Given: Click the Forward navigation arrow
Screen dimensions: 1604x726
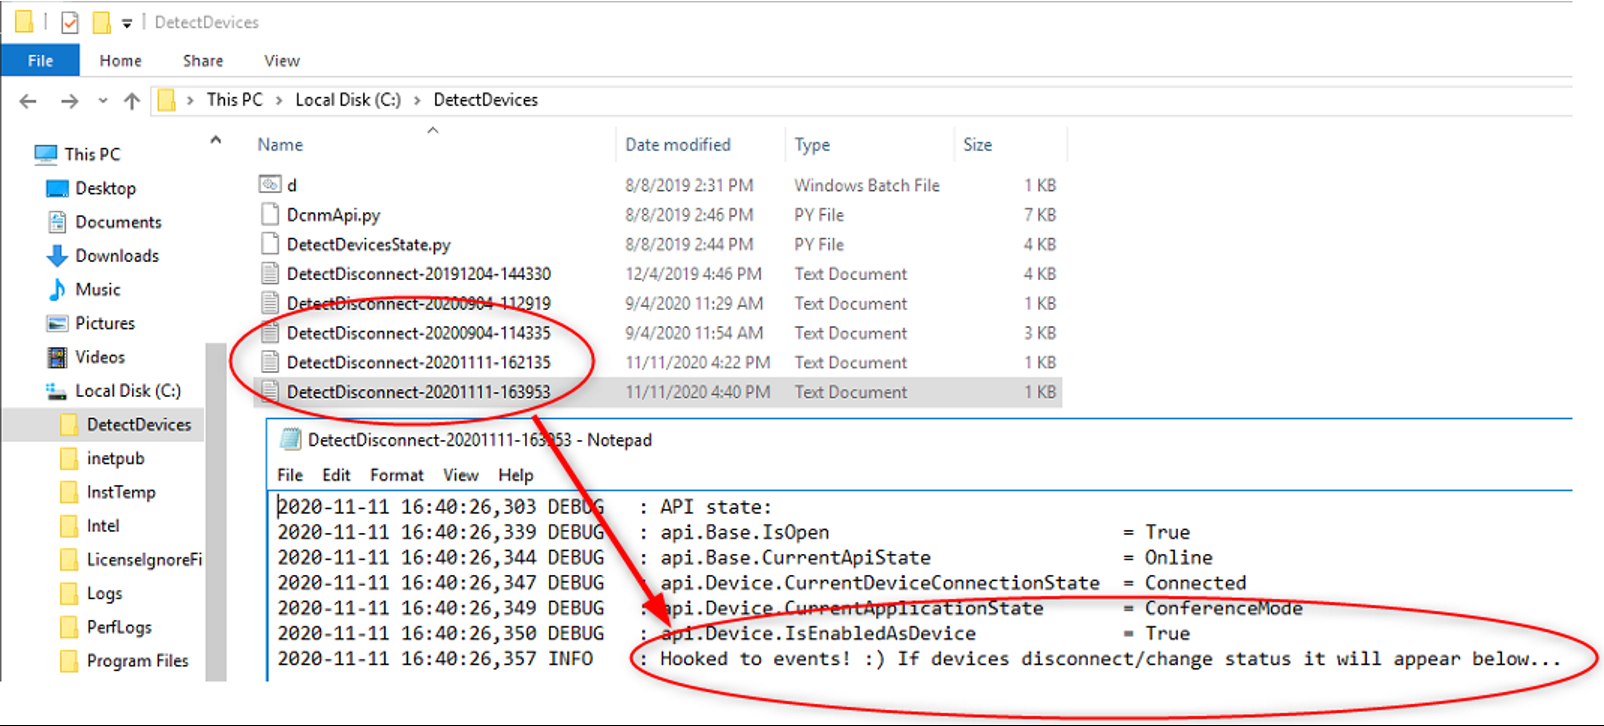Looking at the screenshot, I should tap(69, 101).
